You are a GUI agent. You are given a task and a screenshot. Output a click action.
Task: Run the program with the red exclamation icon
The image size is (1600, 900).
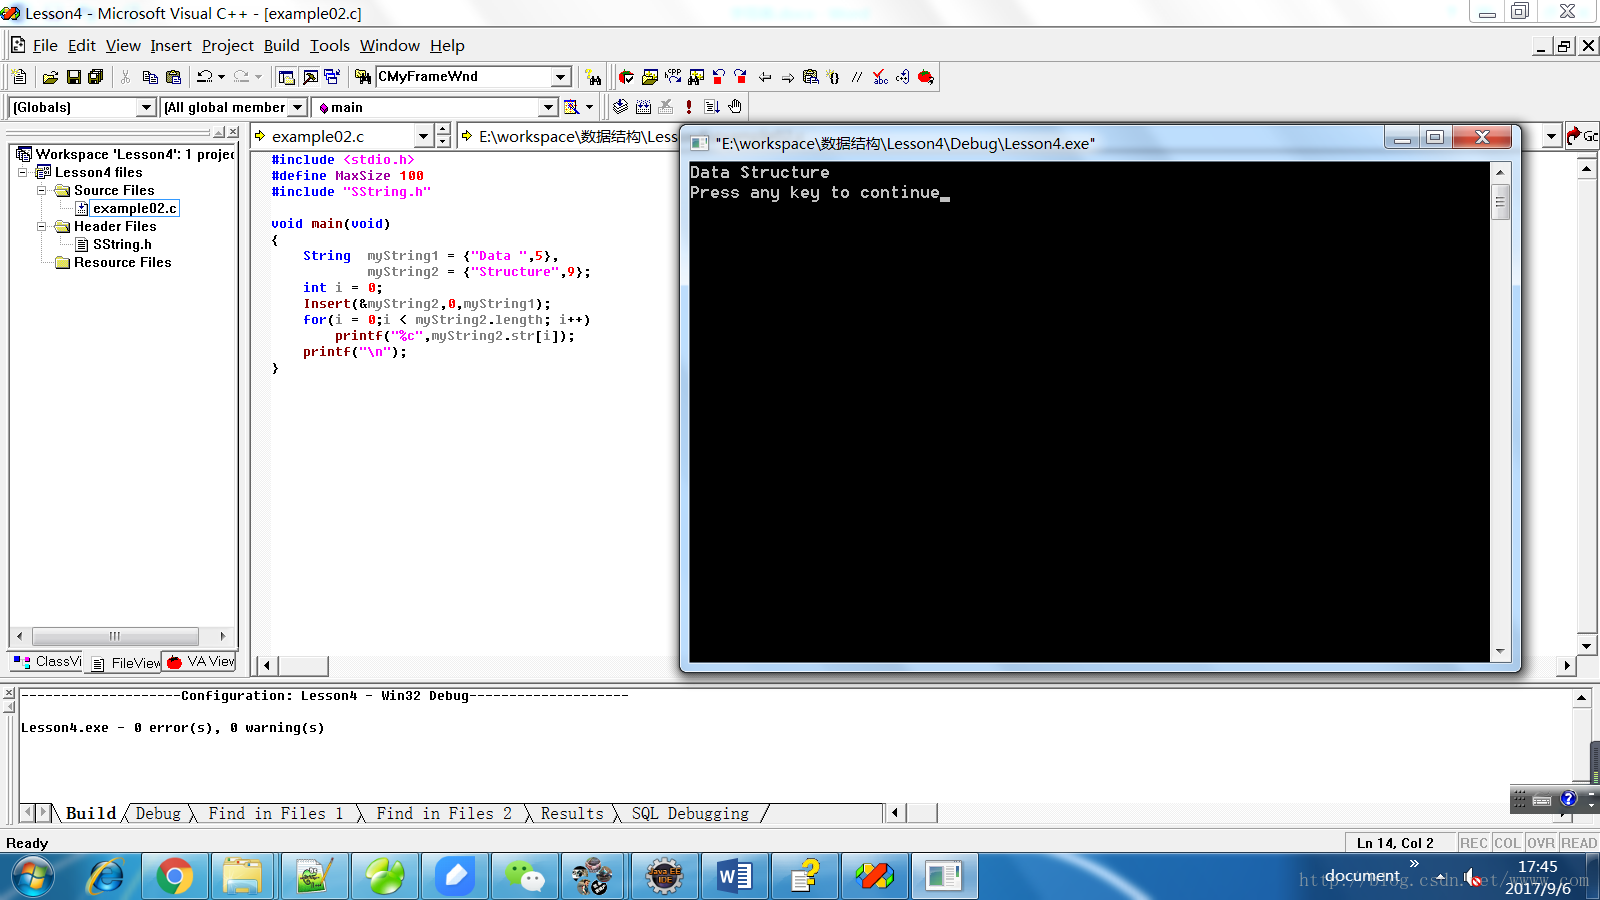(x=689, y=107)
